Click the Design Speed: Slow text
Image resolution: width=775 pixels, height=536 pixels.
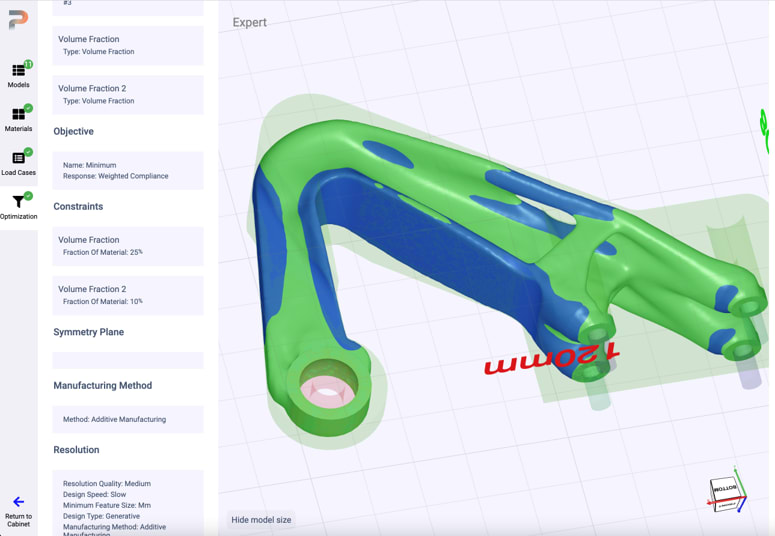(x=94, y=494)
